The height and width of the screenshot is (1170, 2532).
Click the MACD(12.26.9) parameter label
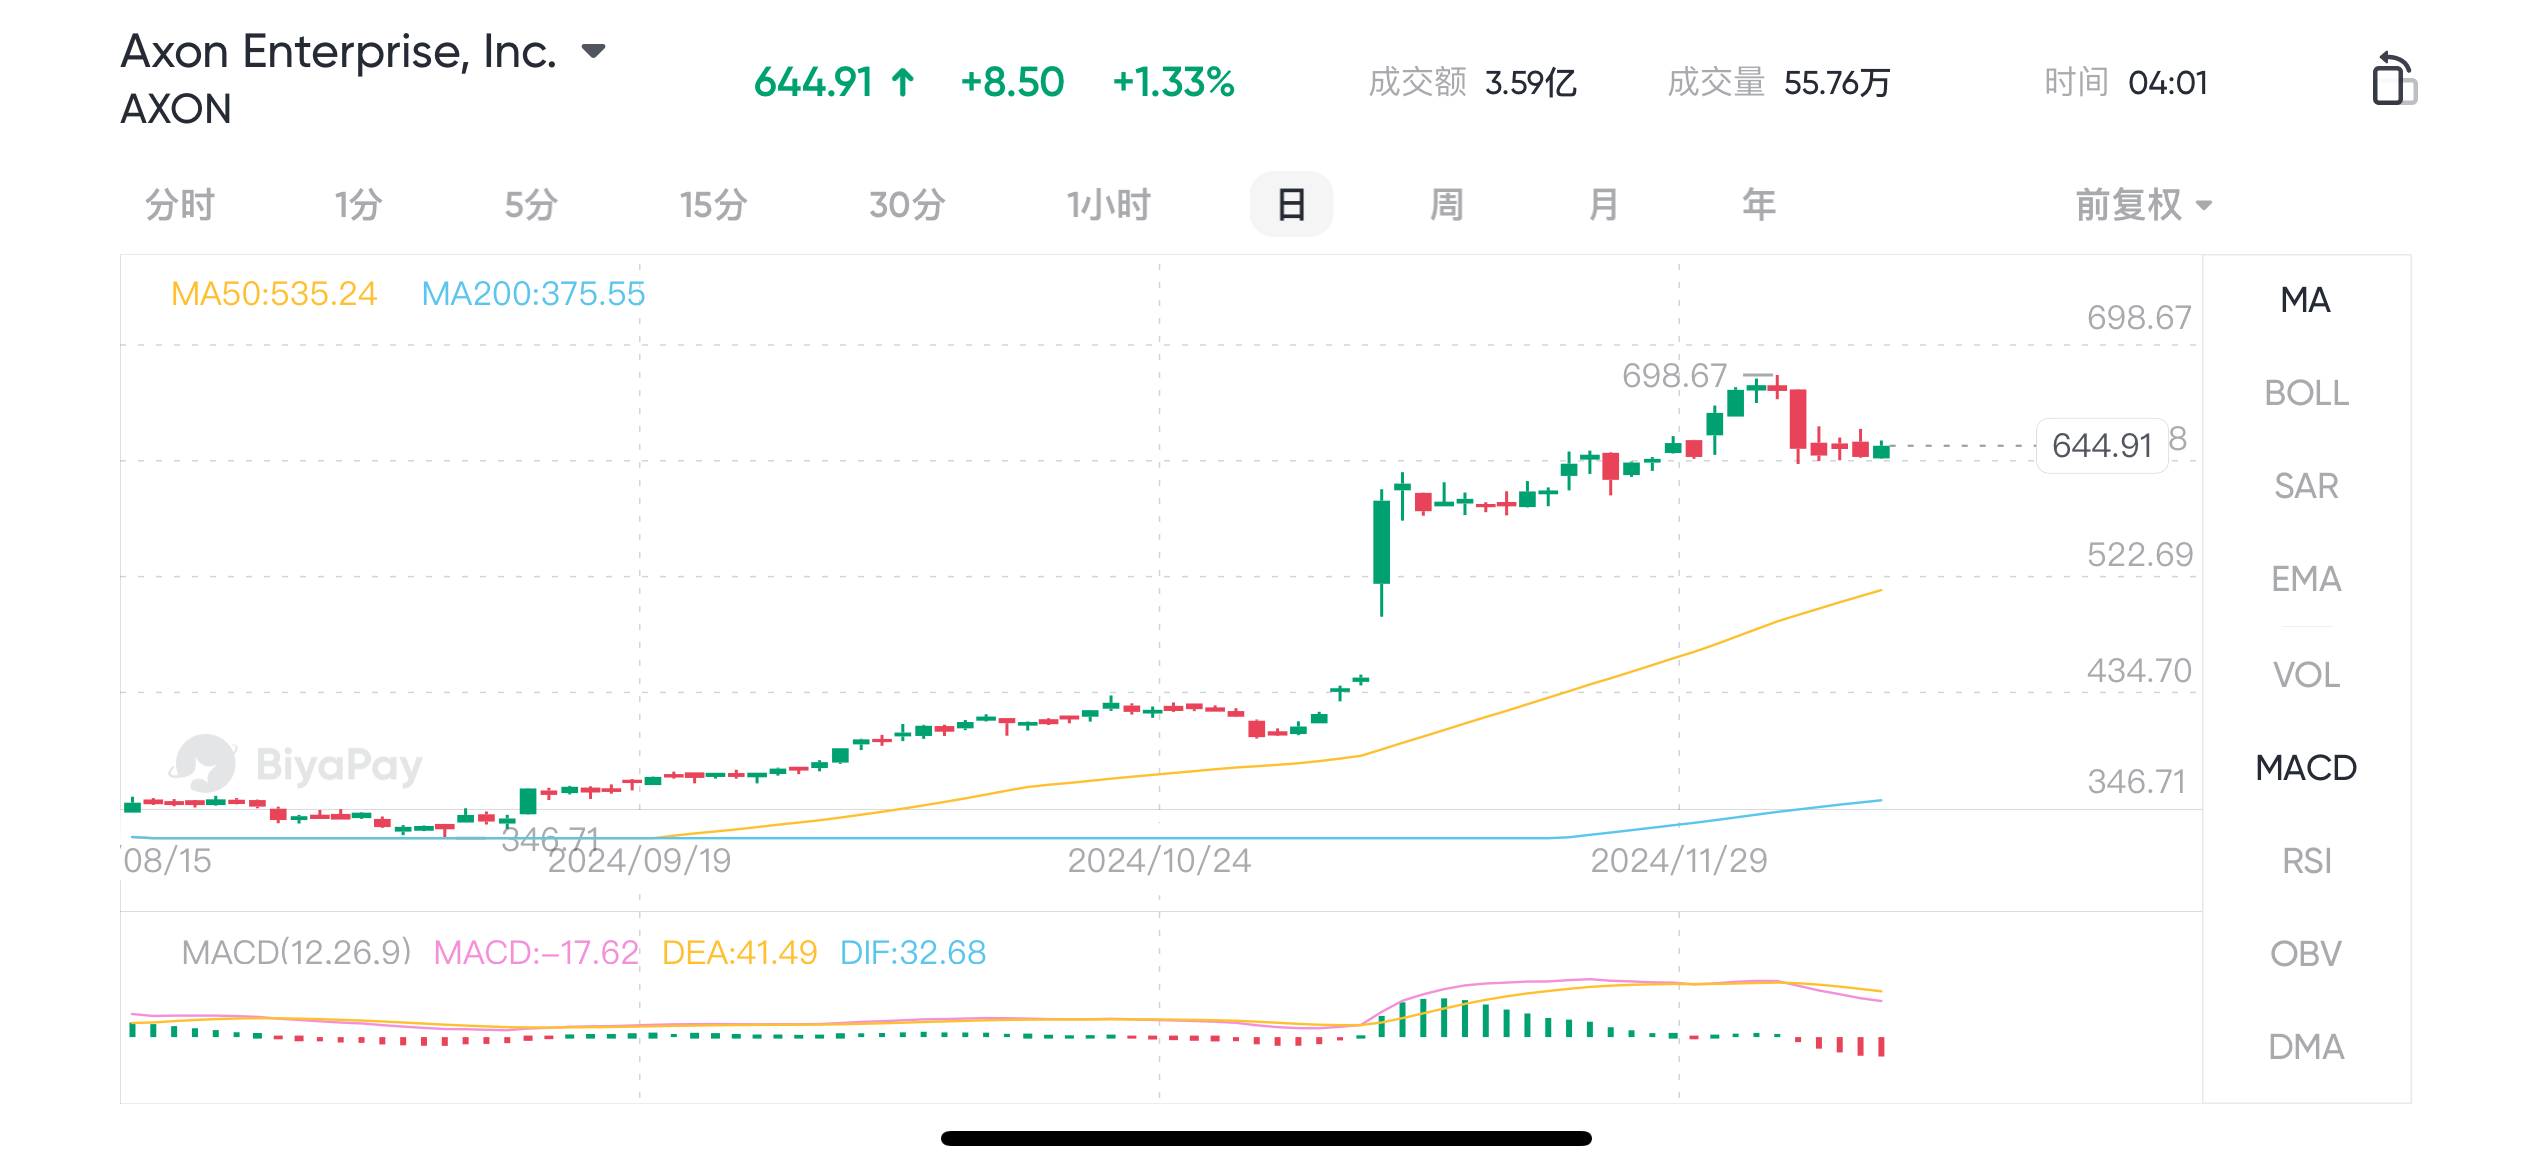[x=296, y=952]
